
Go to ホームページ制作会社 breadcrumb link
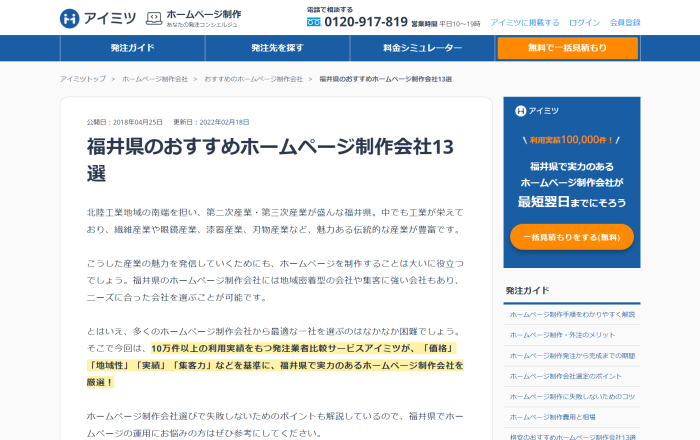tap(155, 78)
